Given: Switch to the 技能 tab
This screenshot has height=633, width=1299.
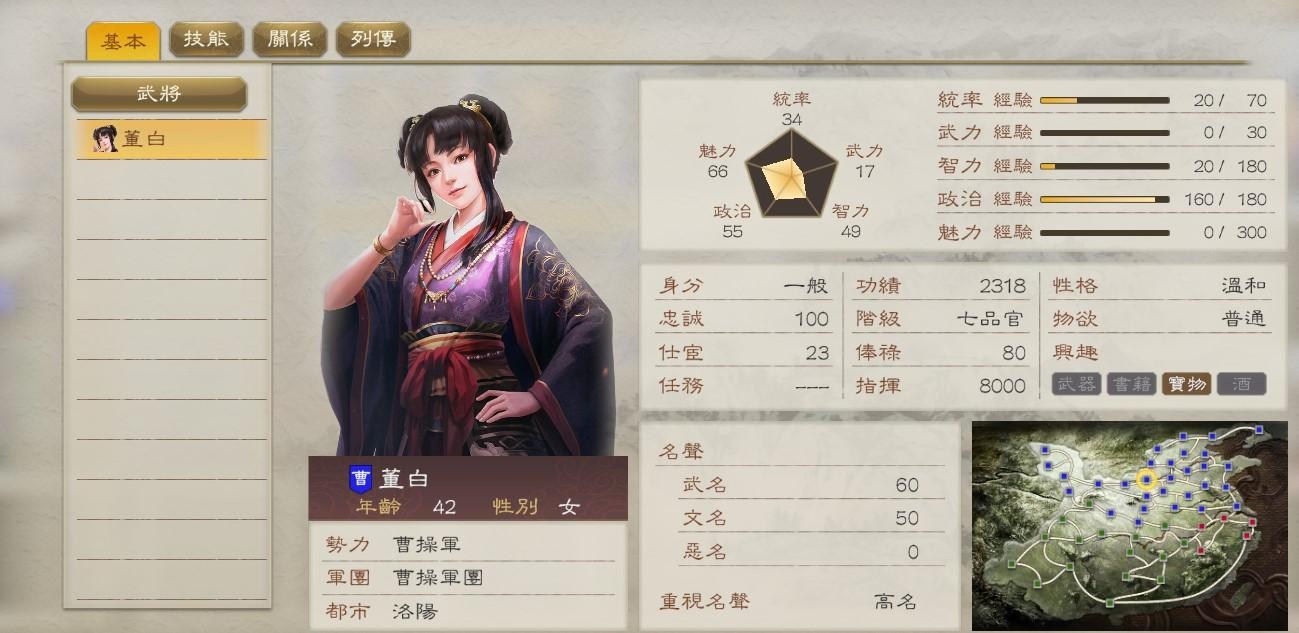Looking at the screenshot, I should [205, 40].
